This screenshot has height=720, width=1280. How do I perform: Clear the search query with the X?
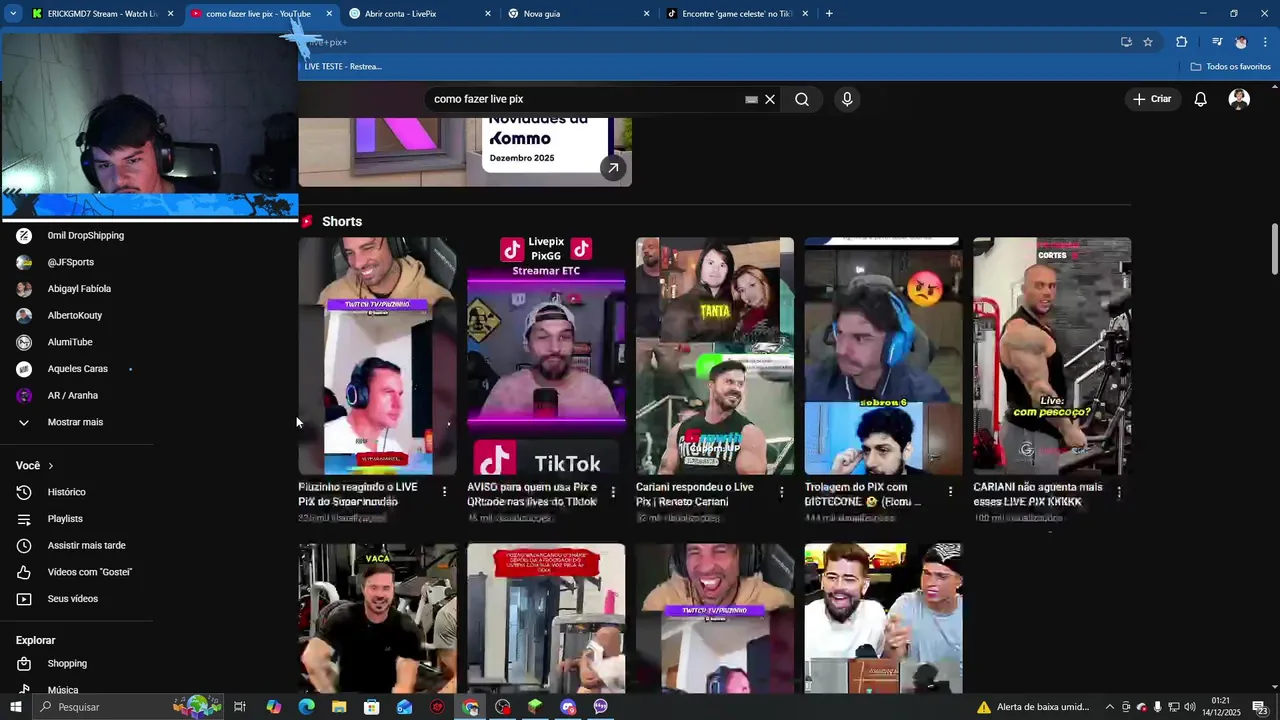[x=770, y=99]
